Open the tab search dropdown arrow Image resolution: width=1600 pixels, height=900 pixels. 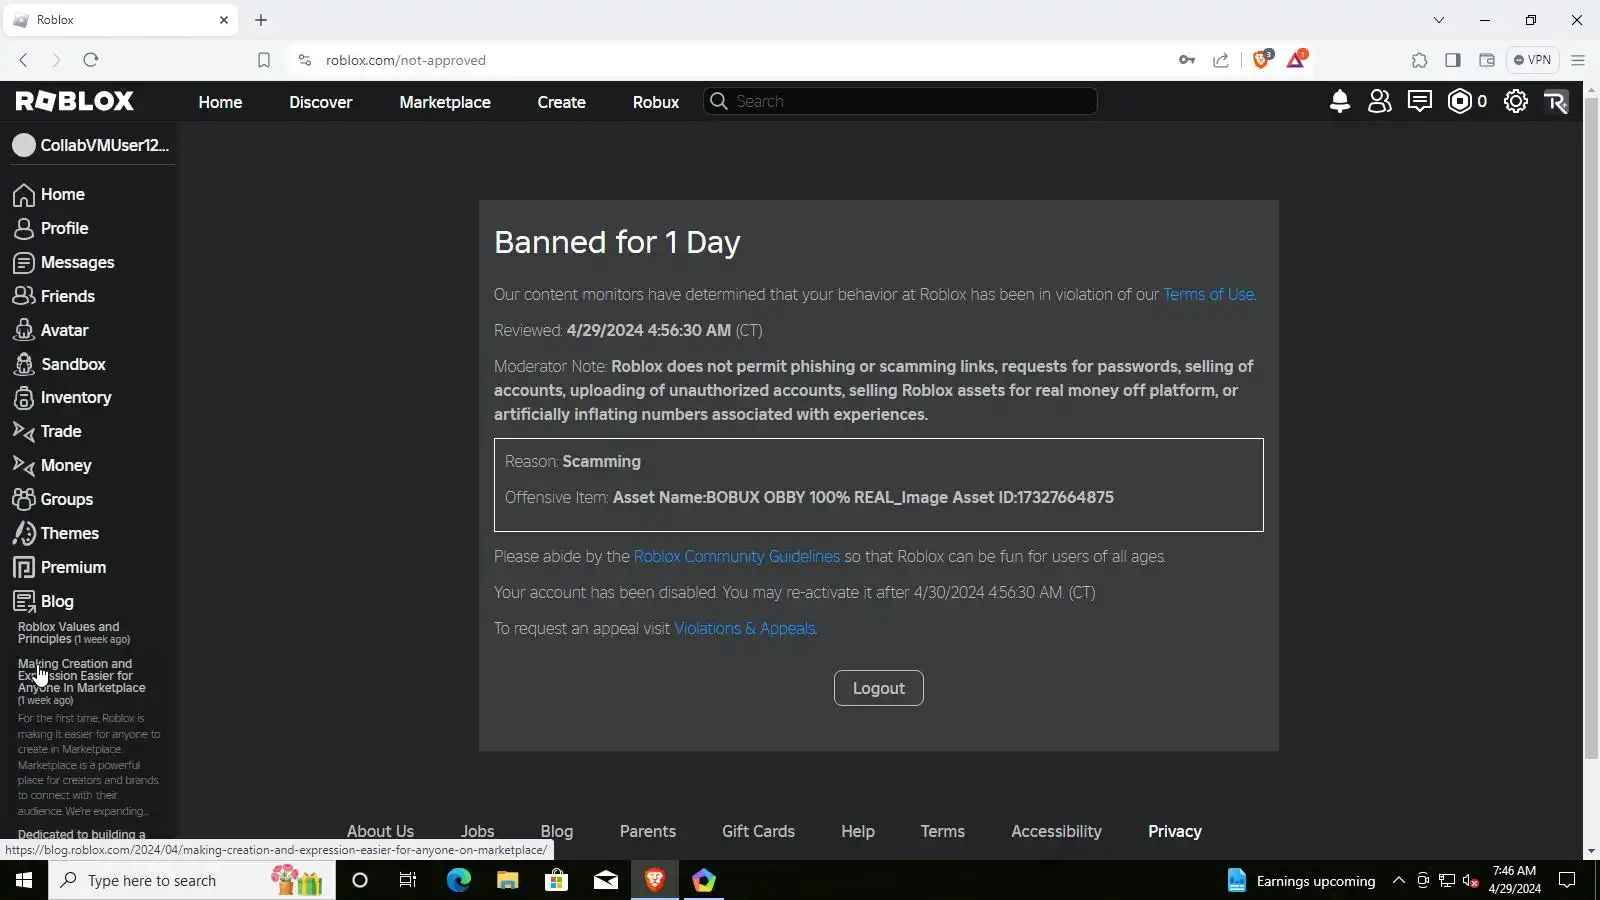1439,20
